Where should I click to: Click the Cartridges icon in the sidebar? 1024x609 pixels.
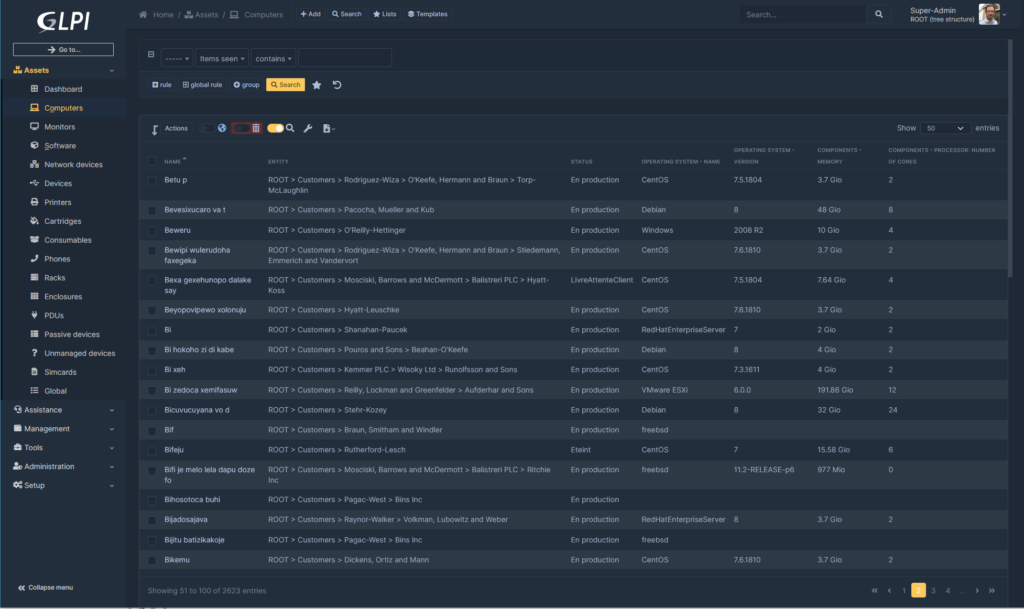tap(35, 221)
